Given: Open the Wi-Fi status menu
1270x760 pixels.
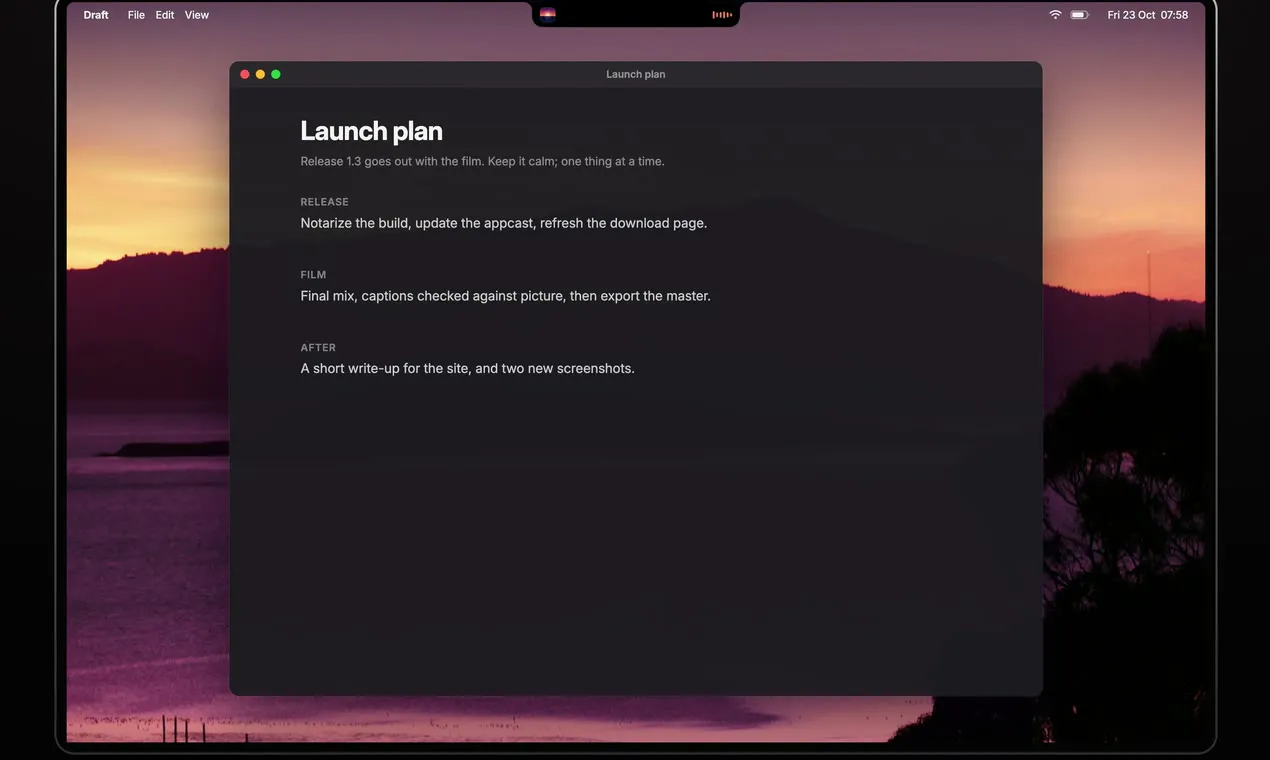Looking at the screenshot, I should [x=1055, y=15].
